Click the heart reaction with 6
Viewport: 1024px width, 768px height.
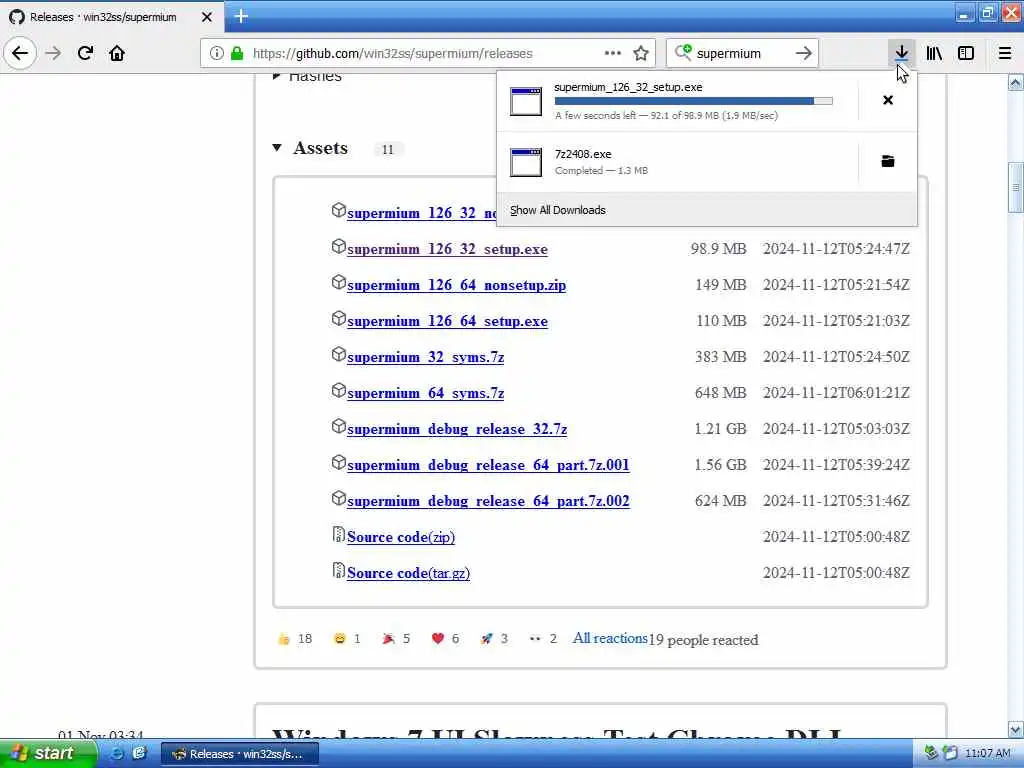tap(445, 639)
